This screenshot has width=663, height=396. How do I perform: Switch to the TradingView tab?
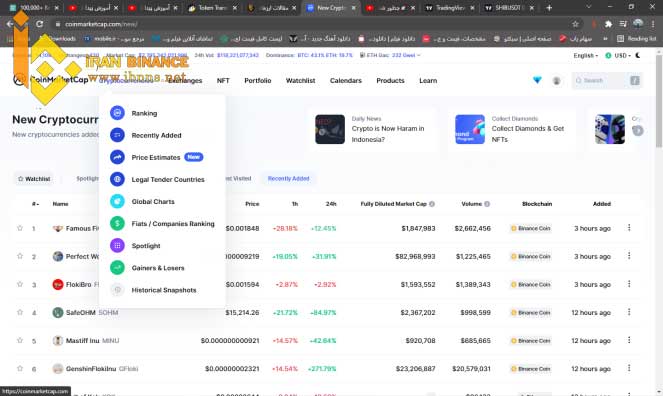pos(449,8)
